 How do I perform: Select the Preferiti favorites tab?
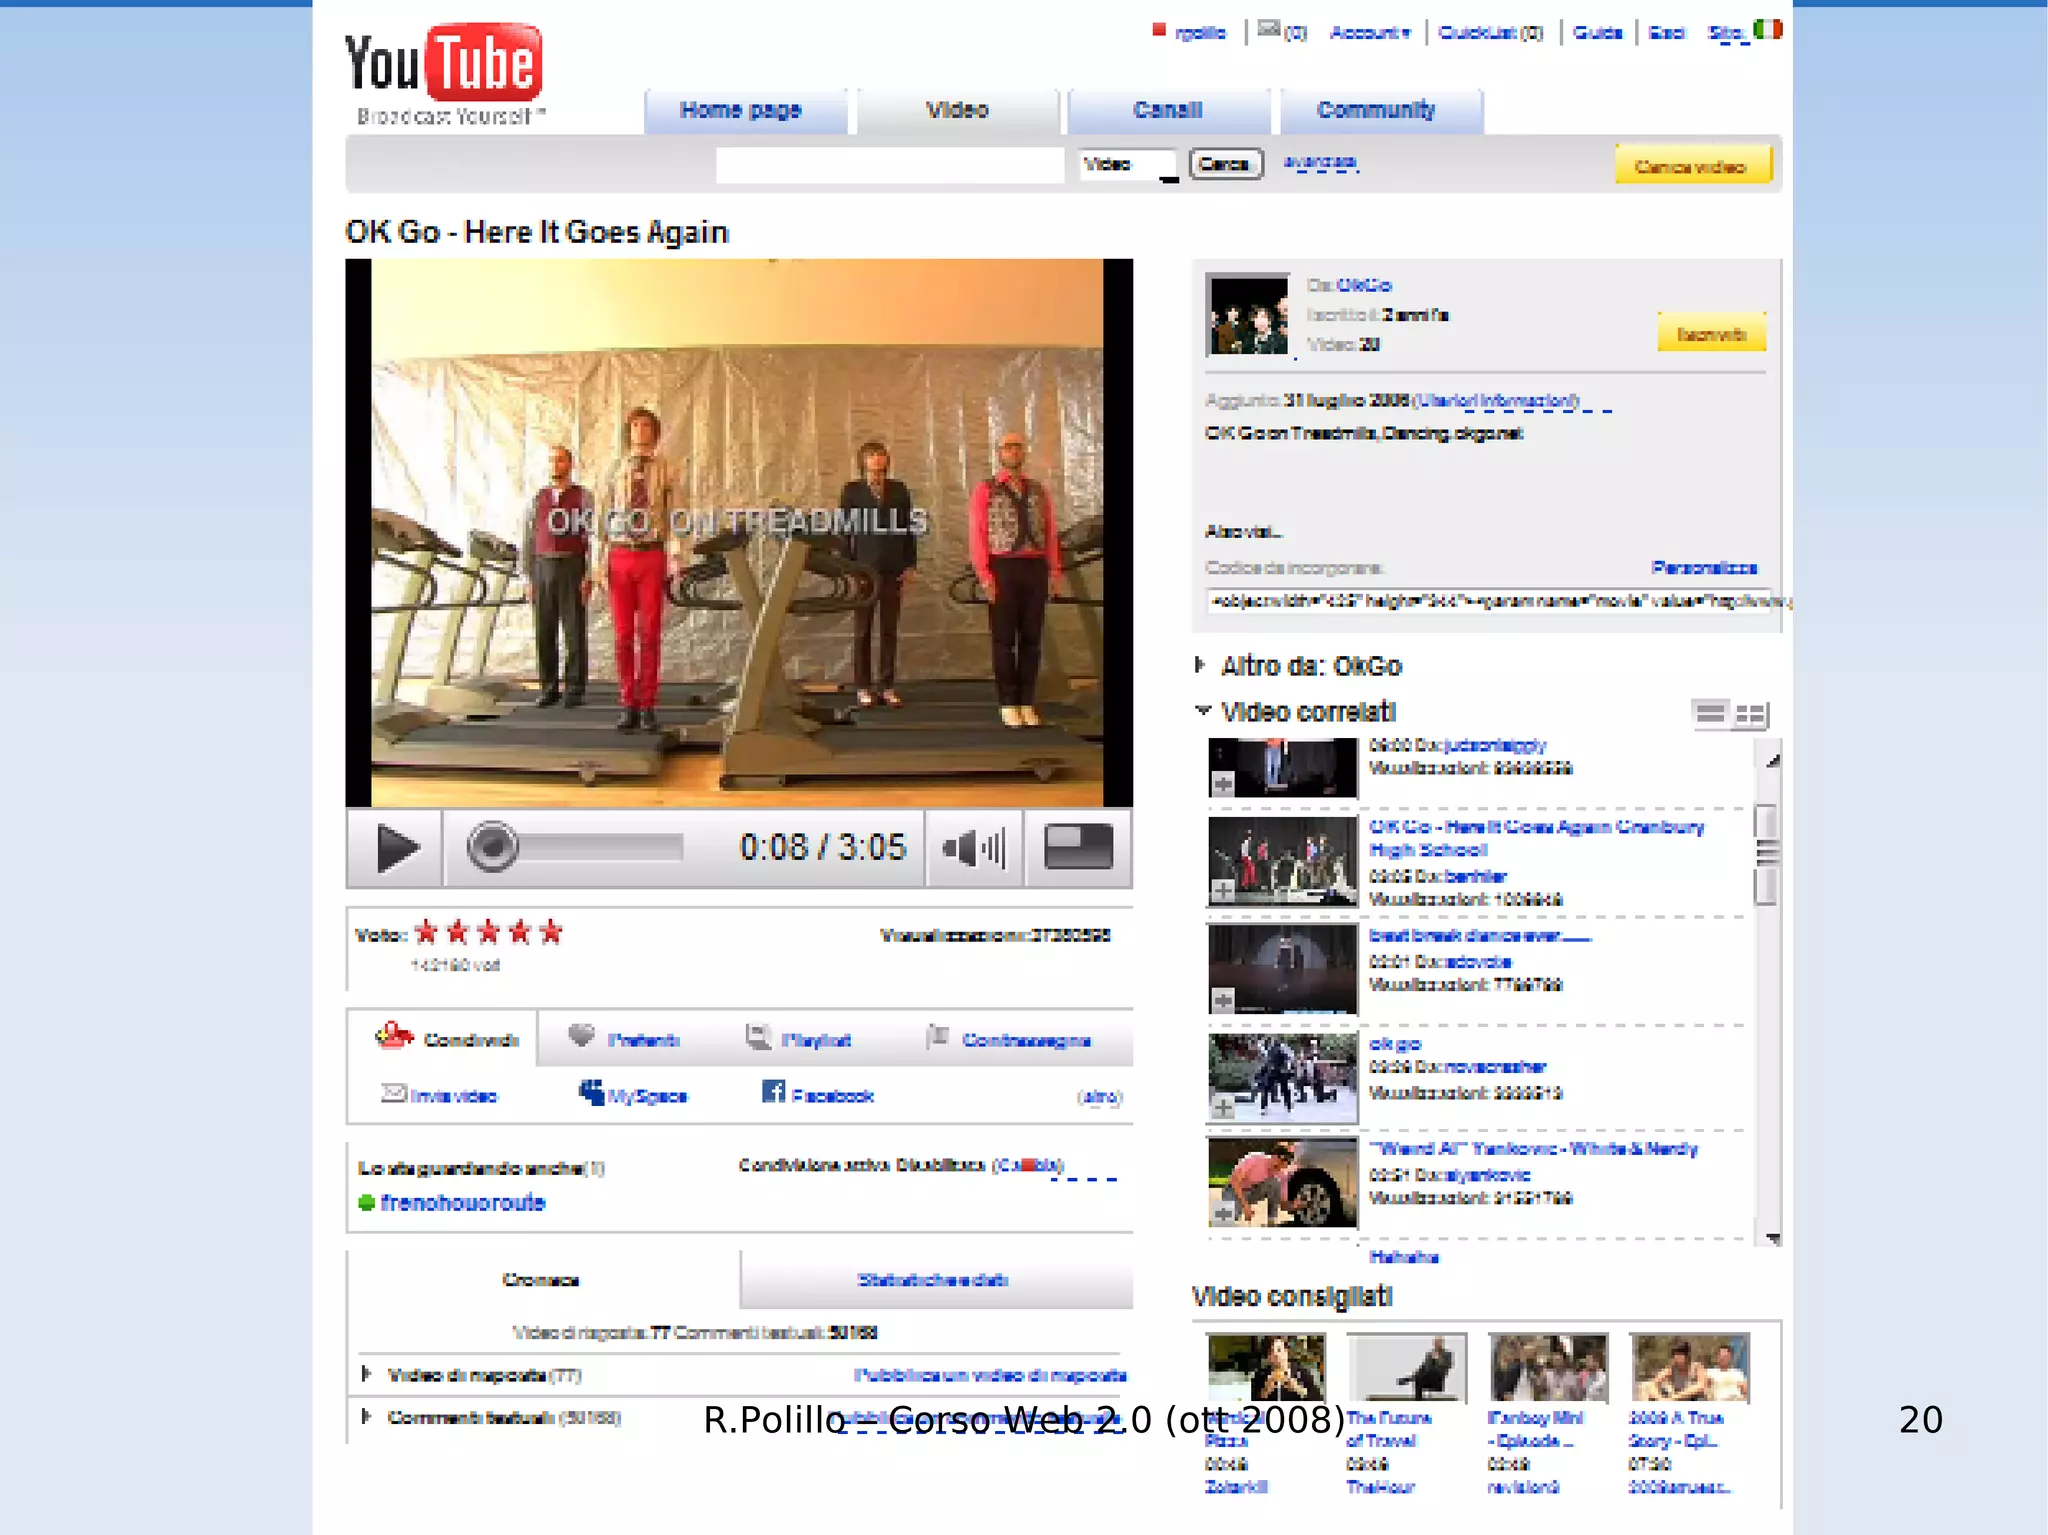point(624,1039)
